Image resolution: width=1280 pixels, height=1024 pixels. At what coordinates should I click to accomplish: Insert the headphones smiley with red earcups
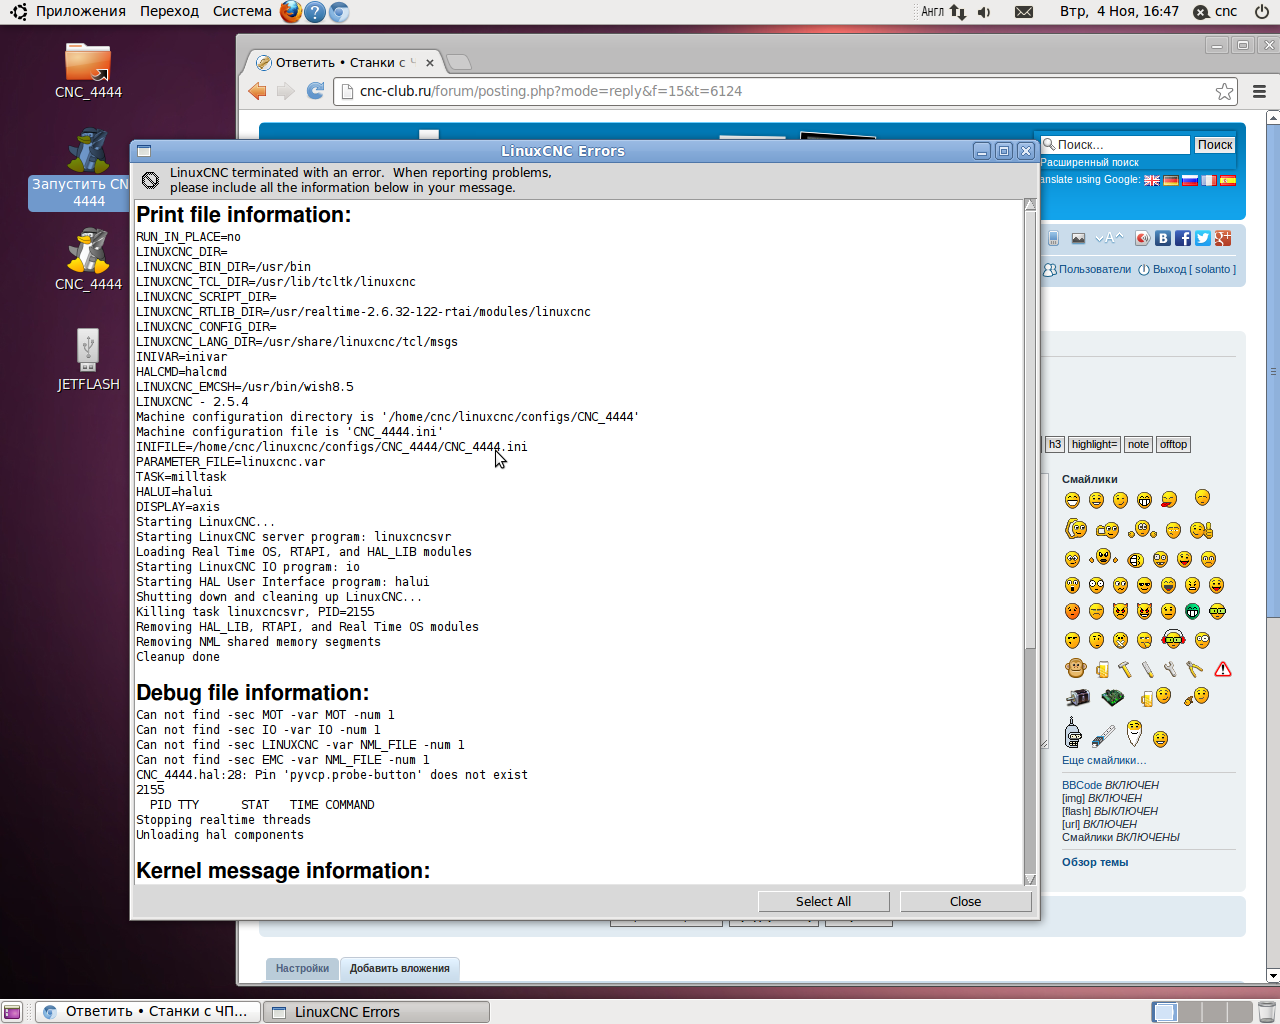1173,639
